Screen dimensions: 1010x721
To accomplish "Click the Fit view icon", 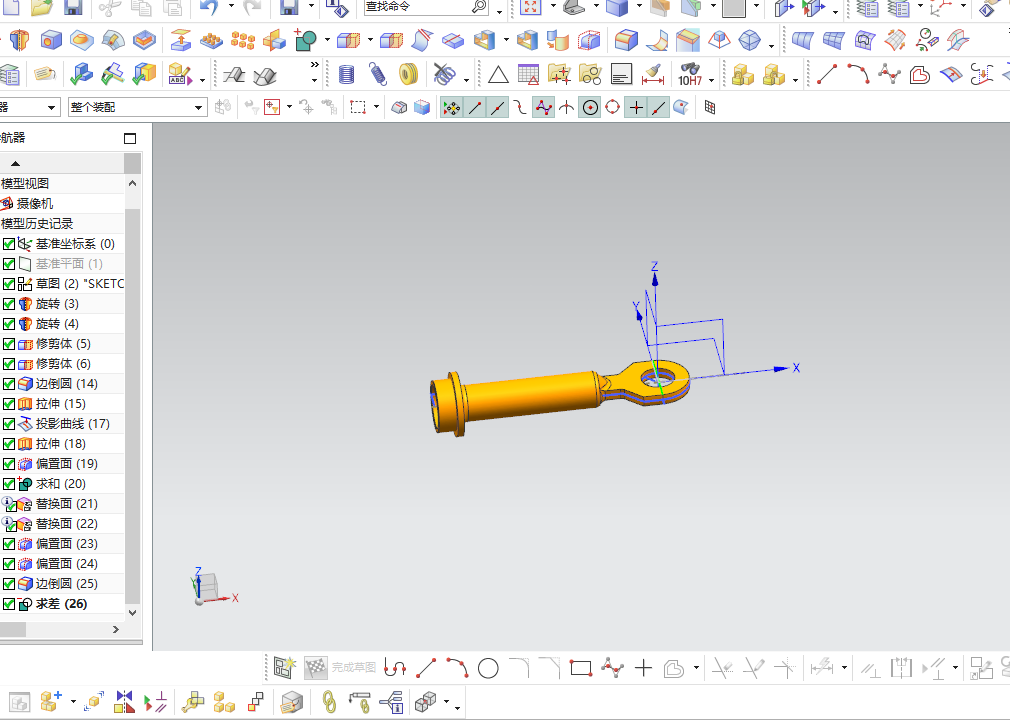I will point(529,7).
